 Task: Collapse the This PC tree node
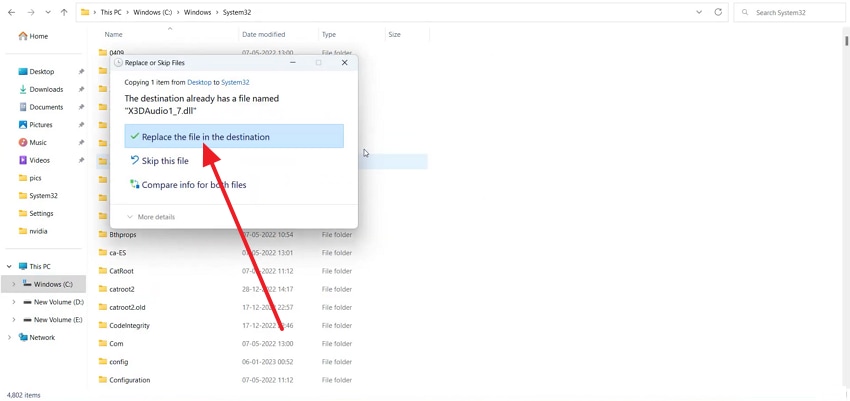[9, 267]
